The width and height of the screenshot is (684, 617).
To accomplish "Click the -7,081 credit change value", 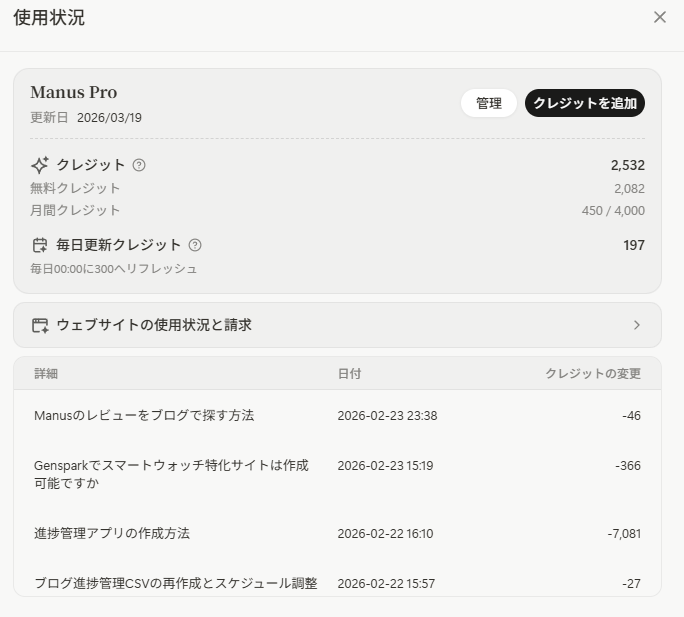I will tap(623, 533).
